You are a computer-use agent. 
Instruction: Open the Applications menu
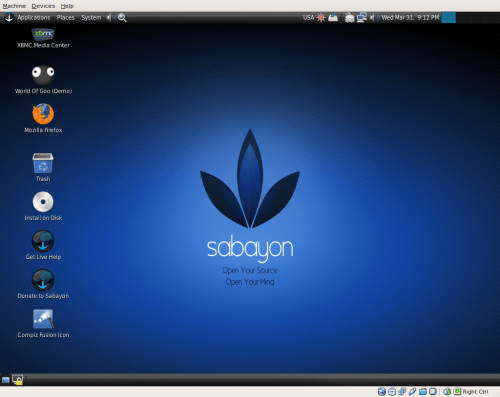pos(34,18)
